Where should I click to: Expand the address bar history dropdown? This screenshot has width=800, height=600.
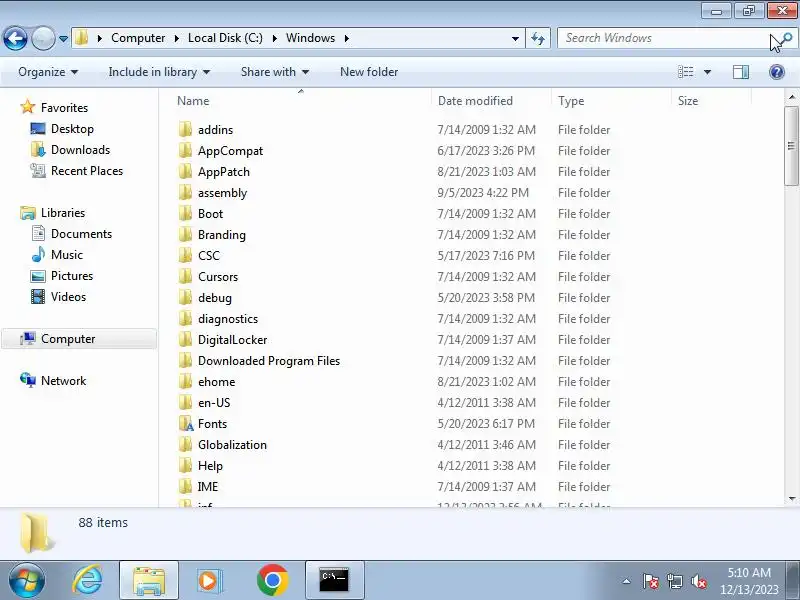tap(515, 38)
